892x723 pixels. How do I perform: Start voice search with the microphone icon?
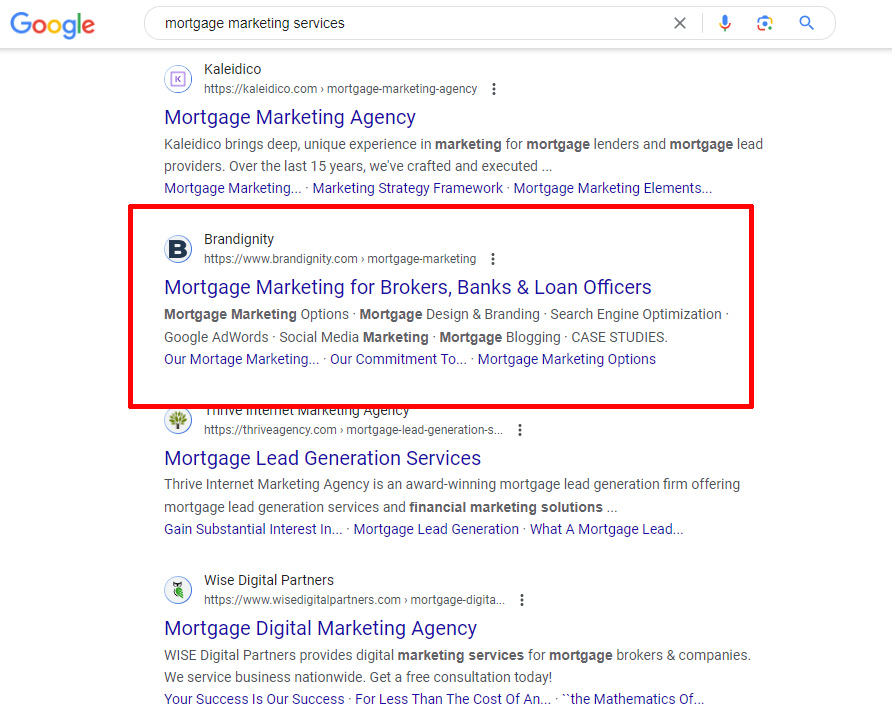725,23
